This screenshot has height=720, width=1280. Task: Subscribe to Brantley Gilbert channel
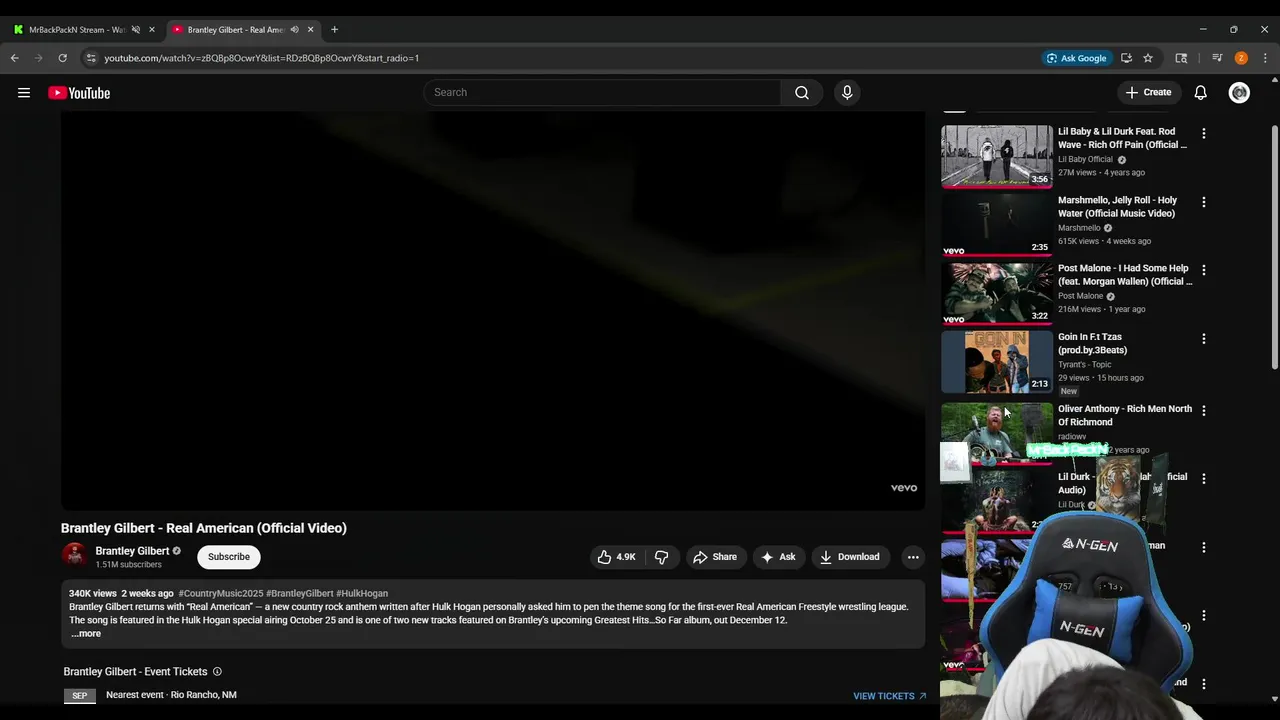(229, 557)
